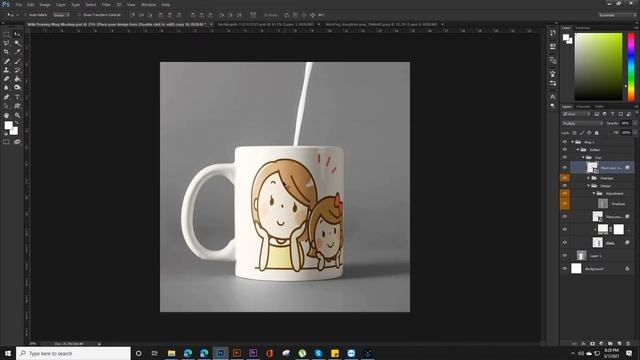
Task: Open the Essentials workspace dropdown
Action: point(618,15)
